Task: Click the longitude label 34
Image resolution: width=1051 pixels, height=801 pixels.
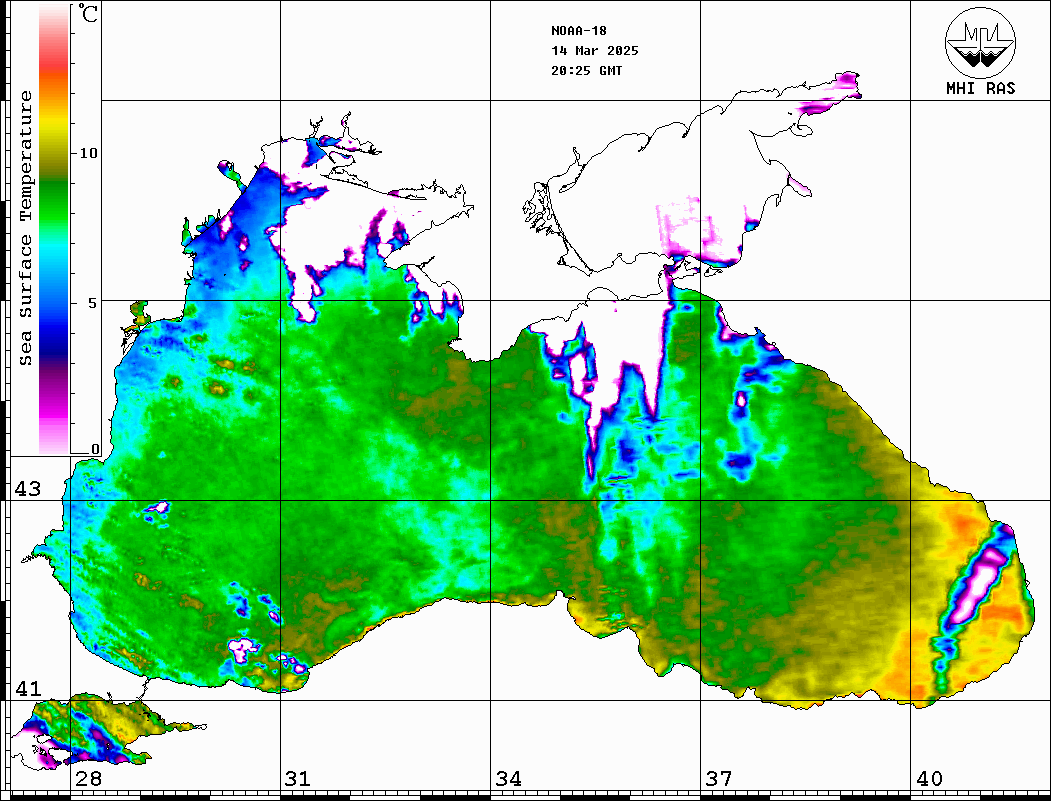Action: [x=507, y=779]
